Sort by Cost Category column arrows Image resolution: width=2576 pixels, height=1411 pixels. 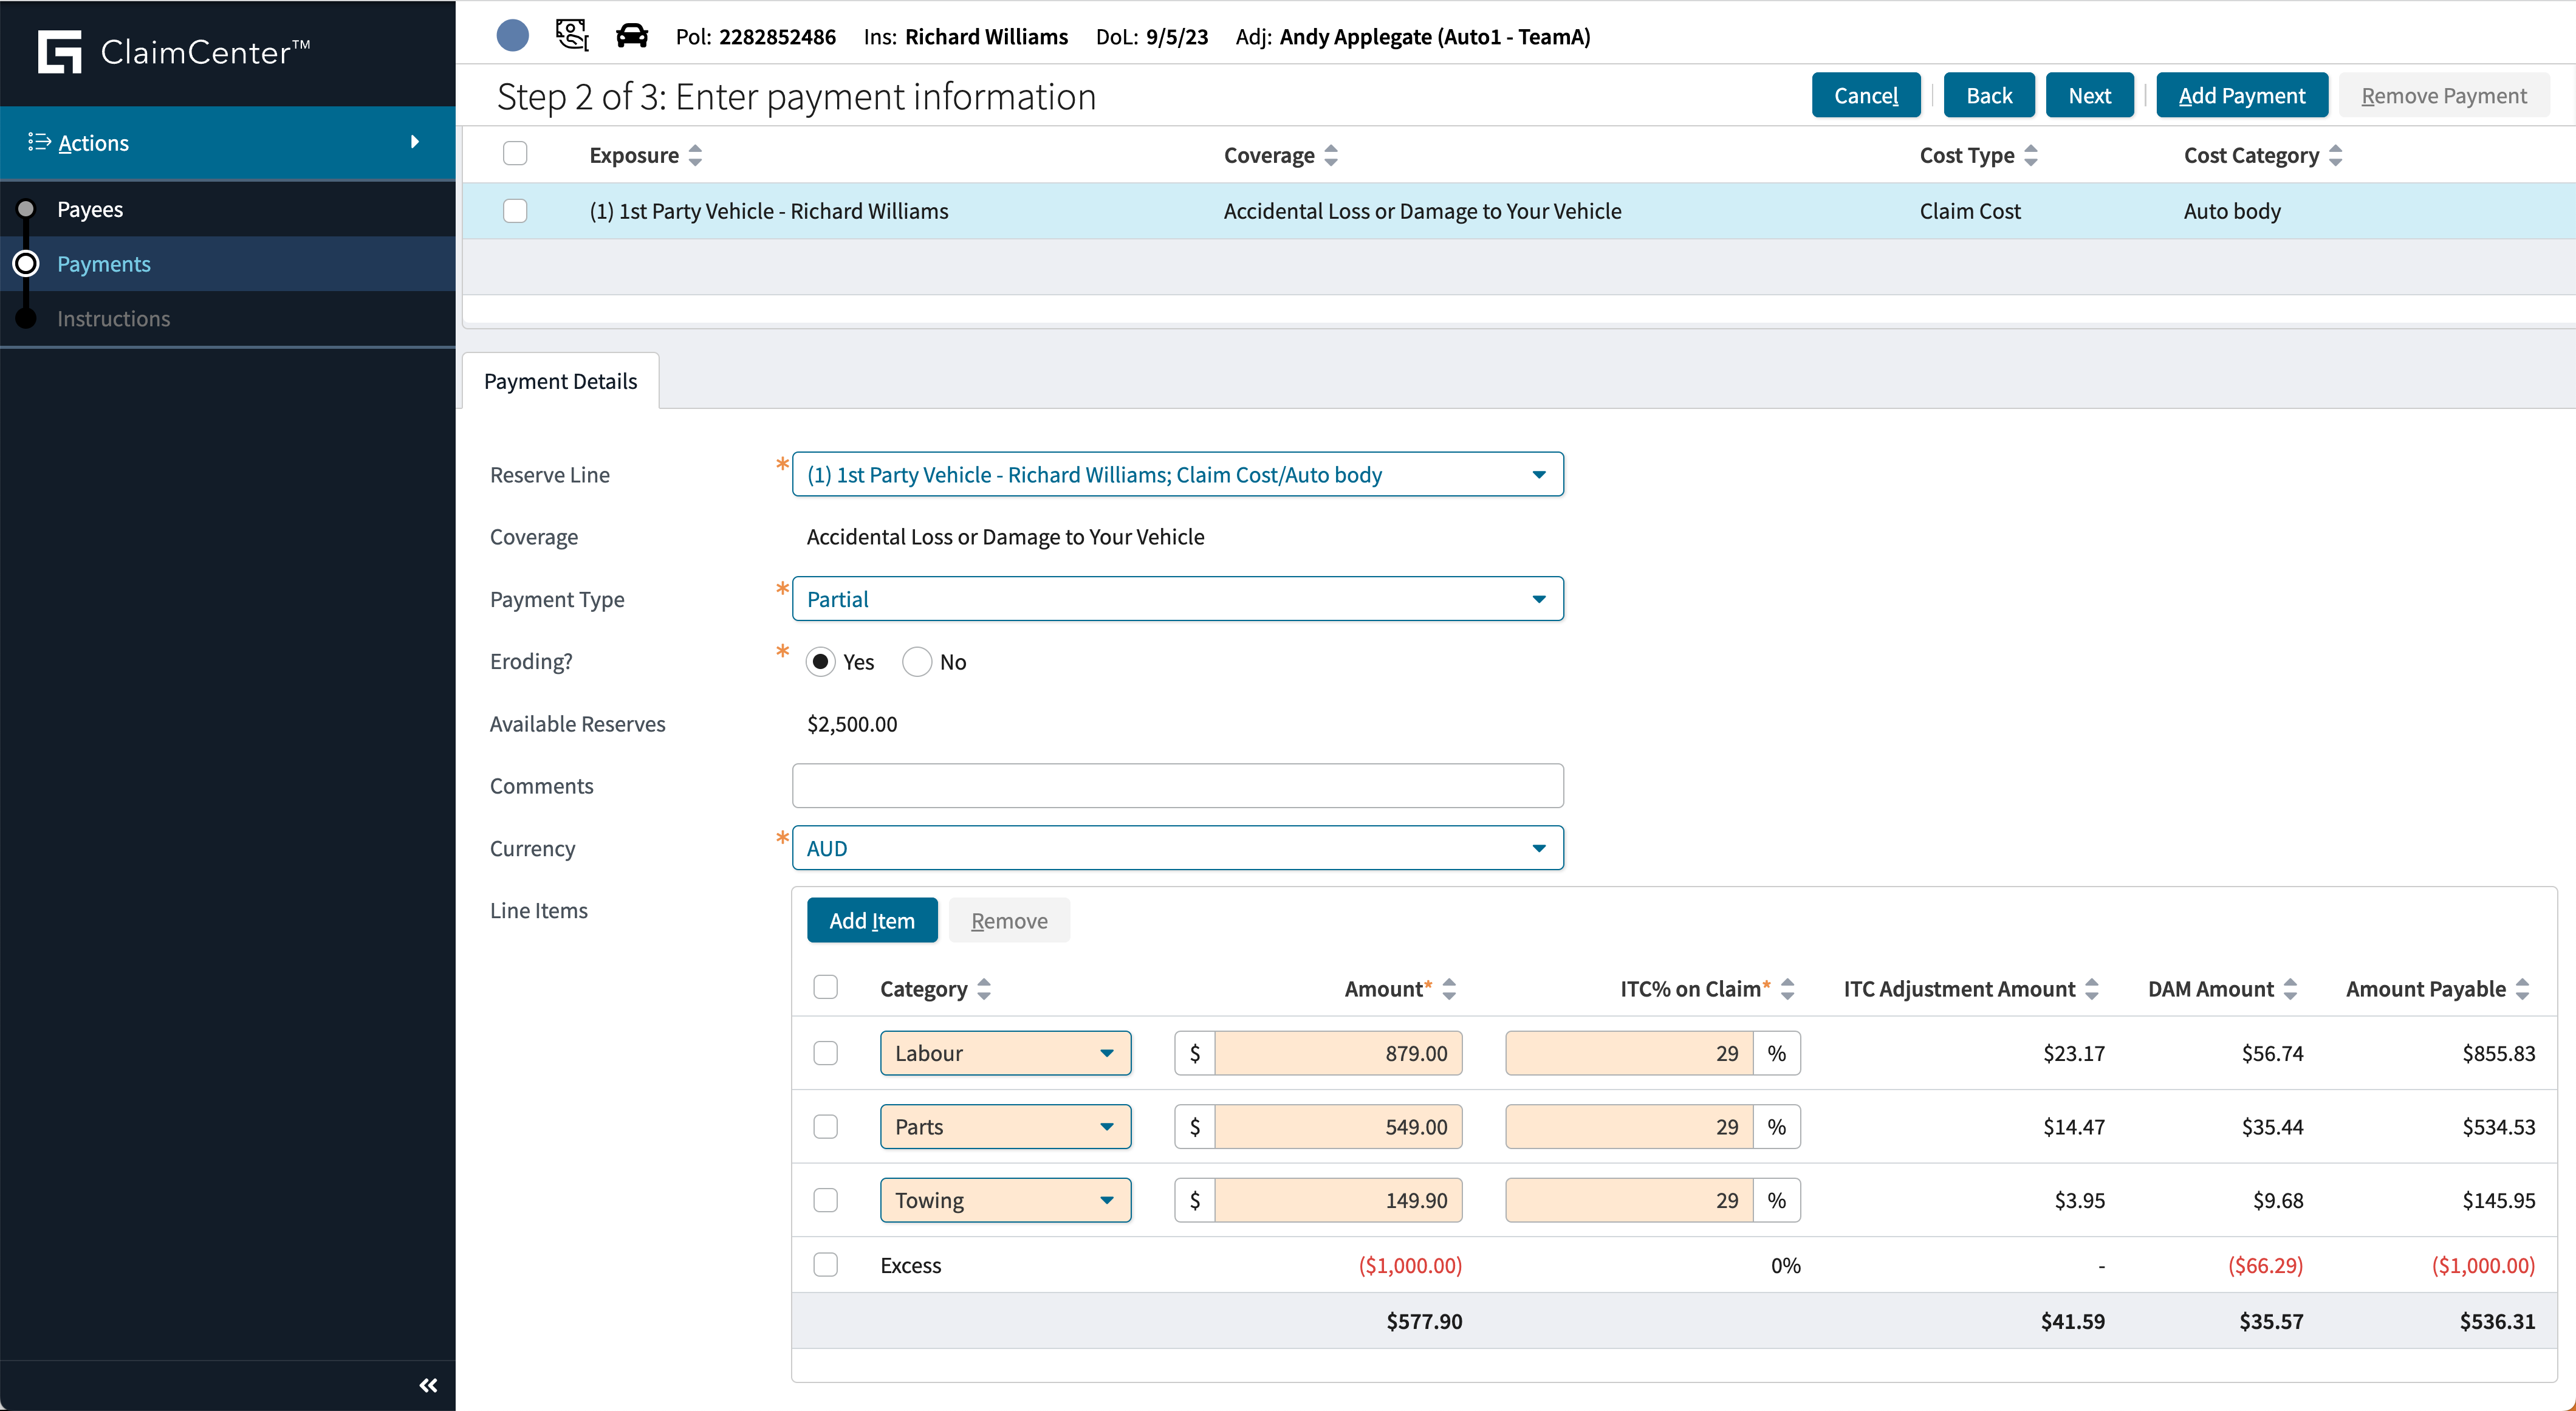pyautogui.click(x=2336, y=155)
